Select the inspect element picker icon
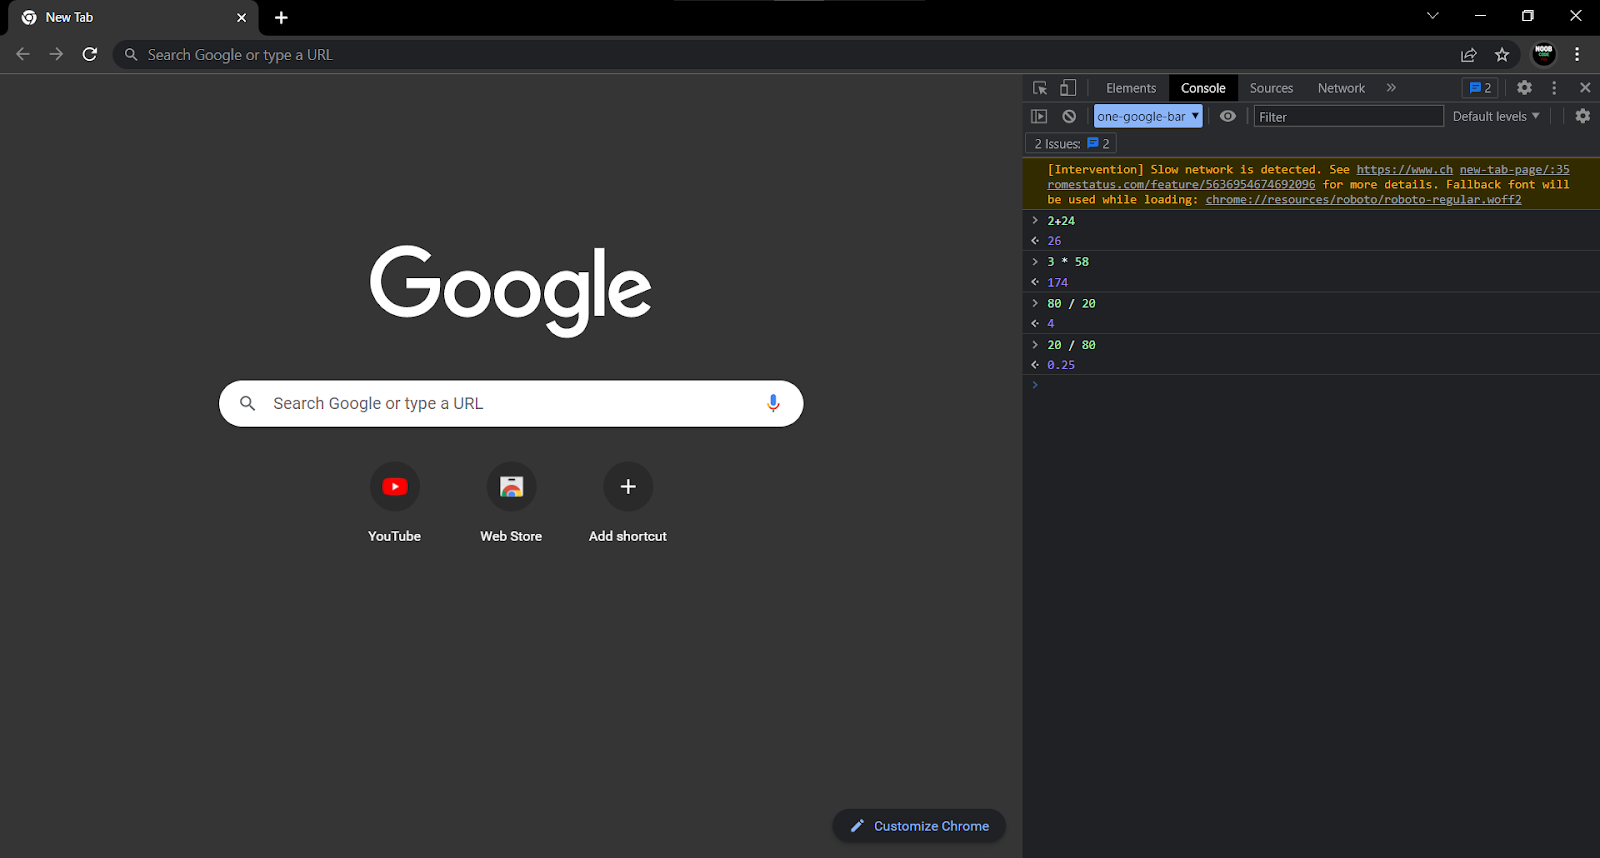The image size is (1600, 858). click(x=1040, y=88)
